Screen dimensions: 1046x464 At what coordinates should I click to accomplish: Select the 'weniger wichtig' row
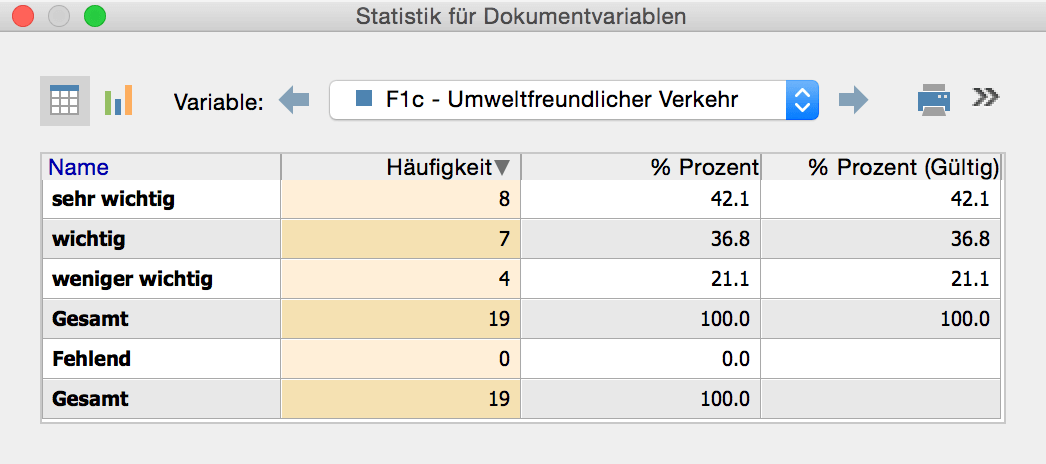[132, 279]
